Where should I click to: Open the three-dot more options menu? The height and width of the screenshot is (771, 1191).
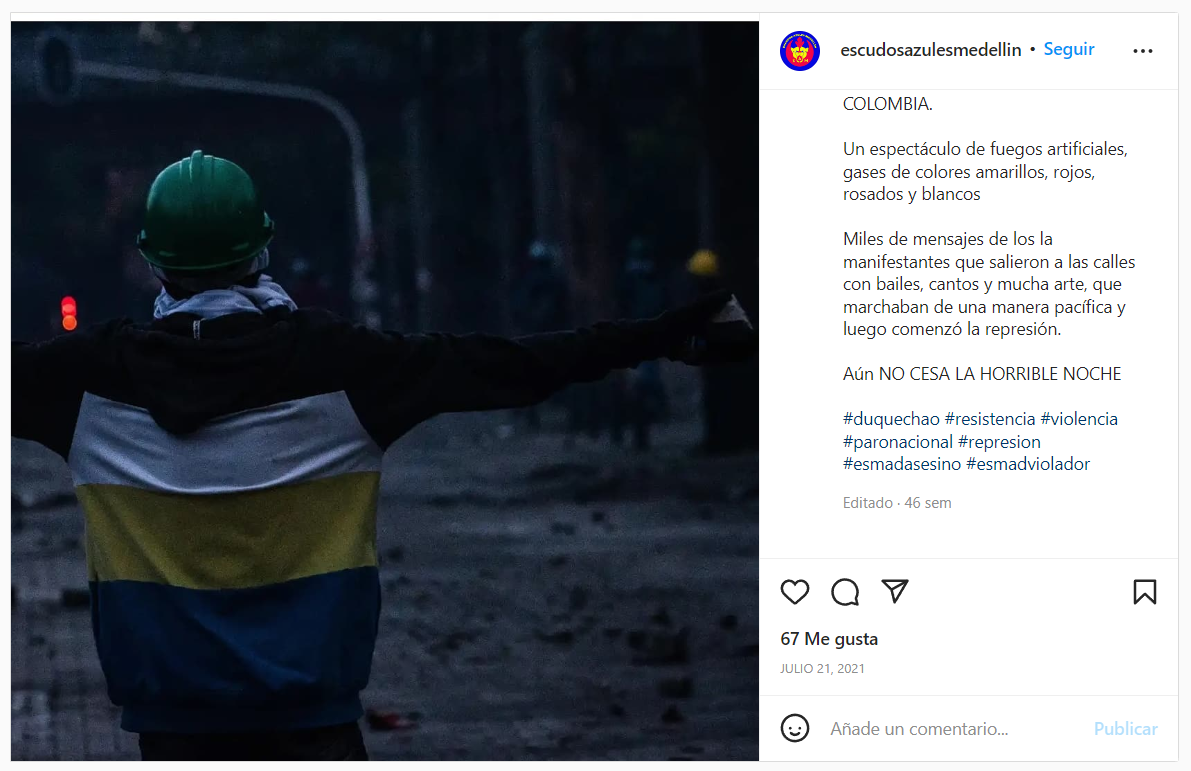coord(1142,51)
